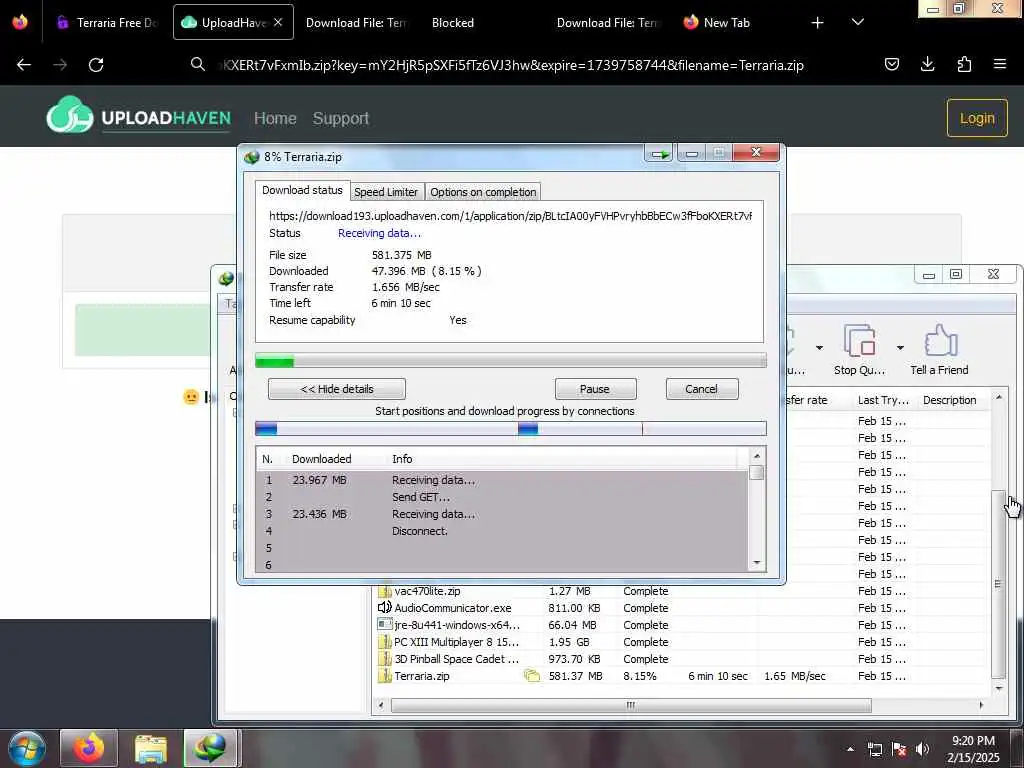Open the Firefox hamburger menu

click(x=999, y=64)
